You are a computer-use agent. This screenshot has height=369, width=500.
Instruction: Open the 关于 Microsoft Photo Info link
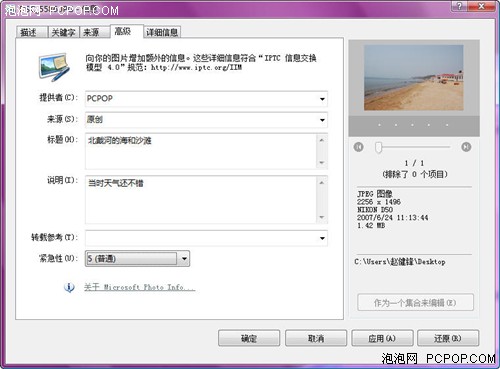pyautogui.click(x=139, y=287)
